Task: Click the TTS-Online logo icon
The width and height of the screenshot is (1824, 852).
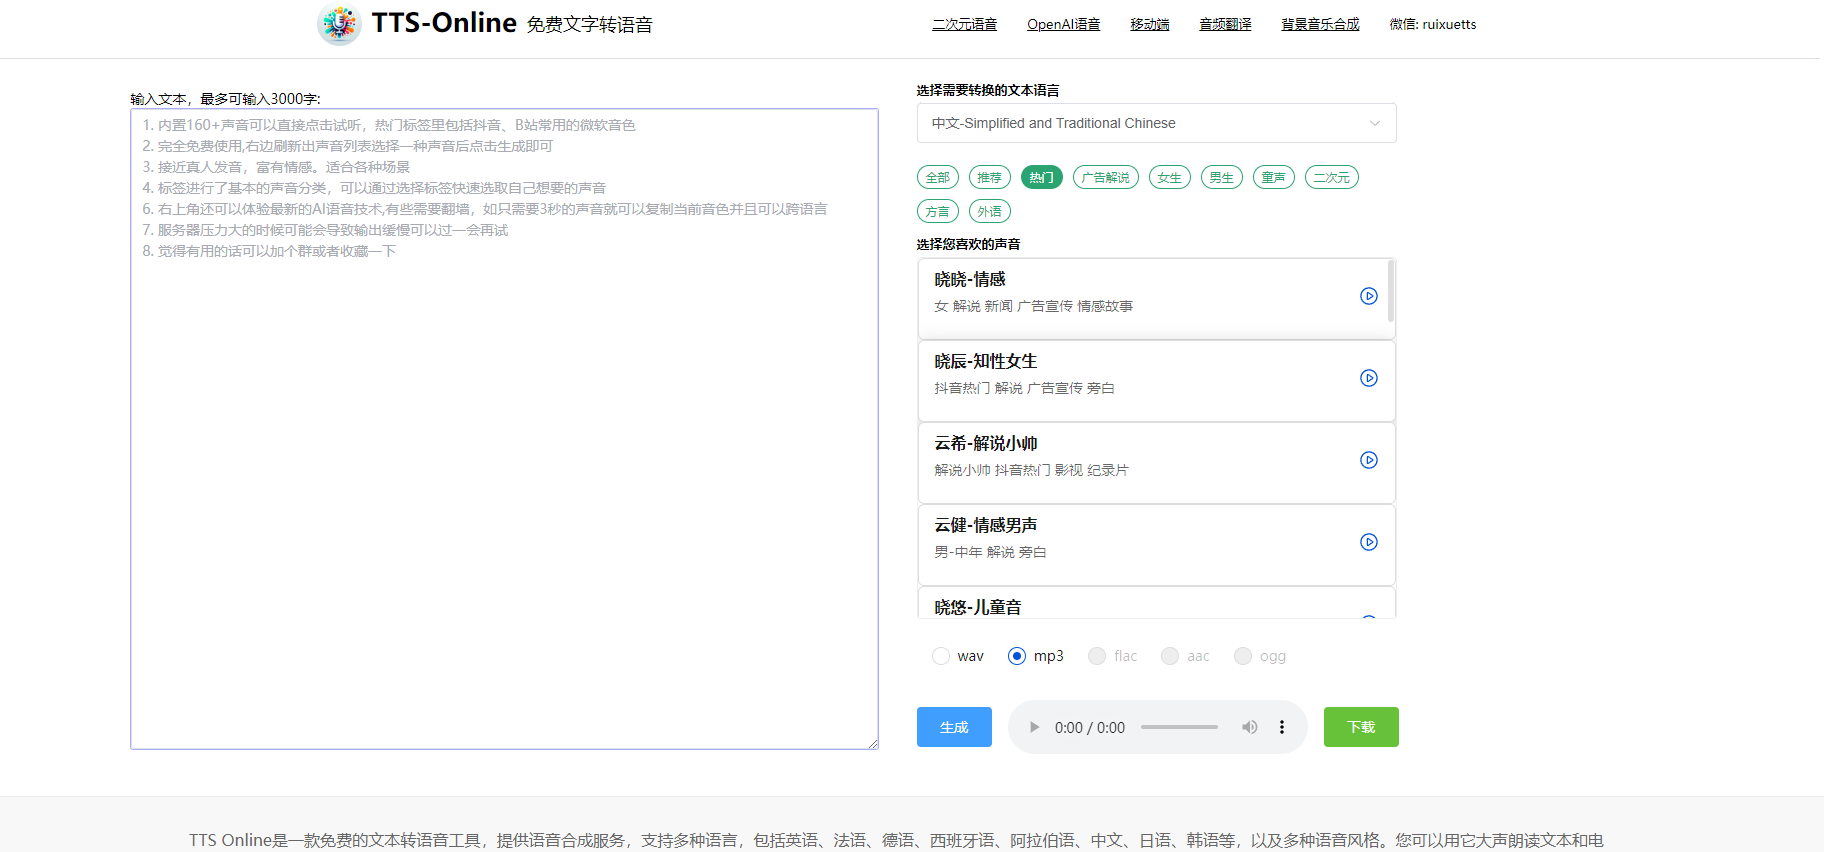Action: point(339,24)
